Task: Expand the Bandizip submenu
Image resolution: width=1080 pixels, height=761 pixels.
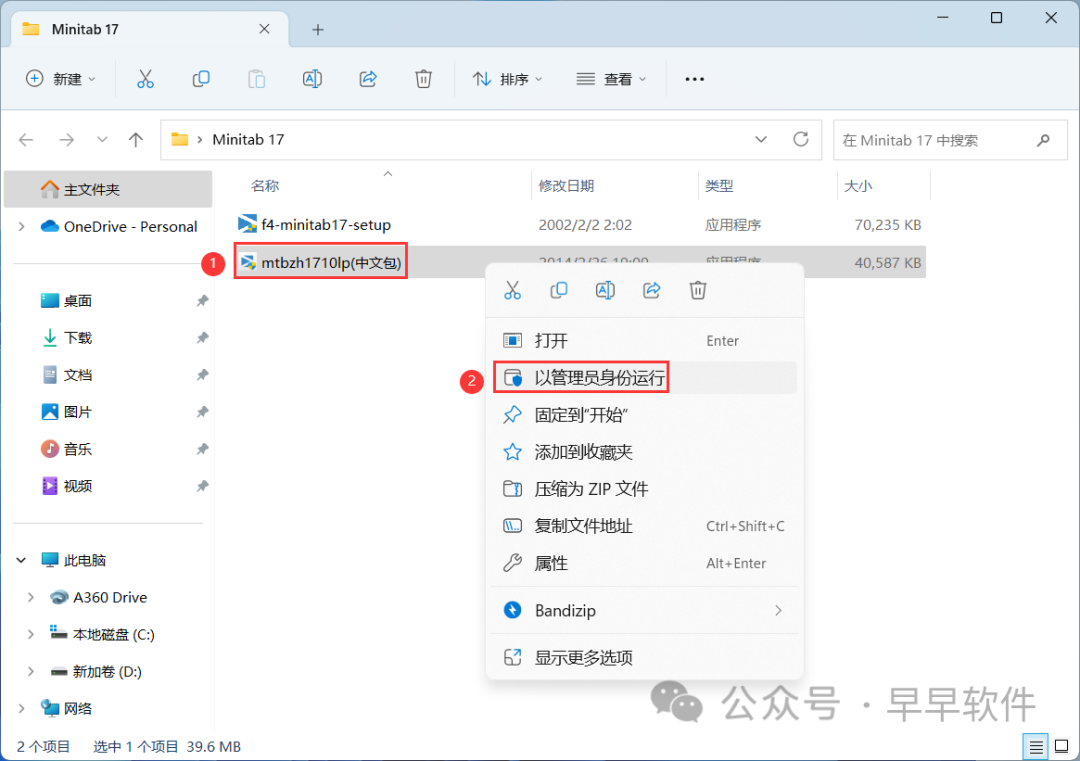Action: point(777,610)
